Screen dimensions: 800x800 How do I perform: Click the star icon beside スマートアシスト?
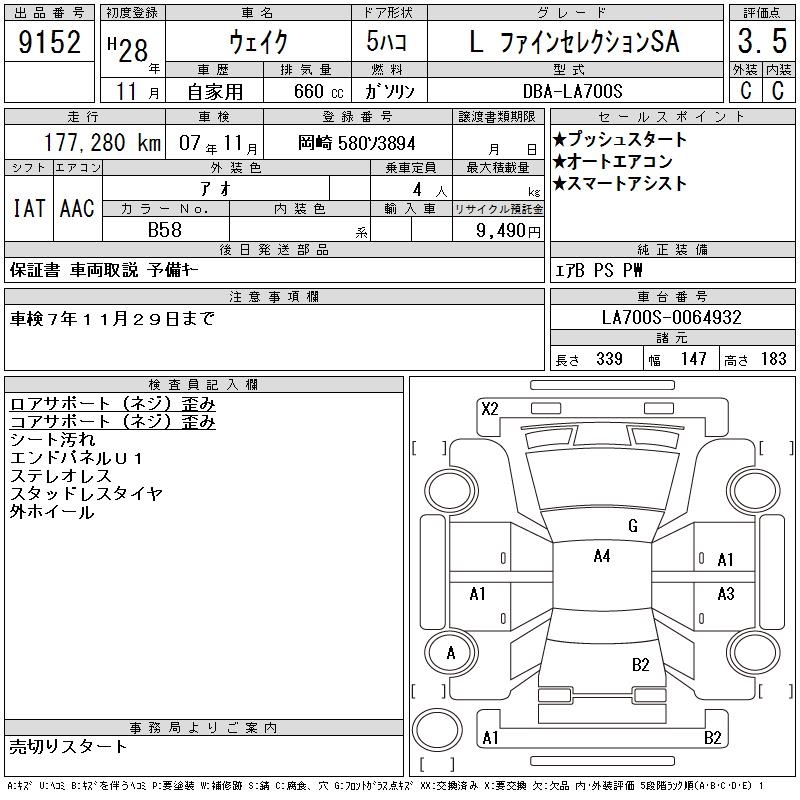tap(560, 183)
